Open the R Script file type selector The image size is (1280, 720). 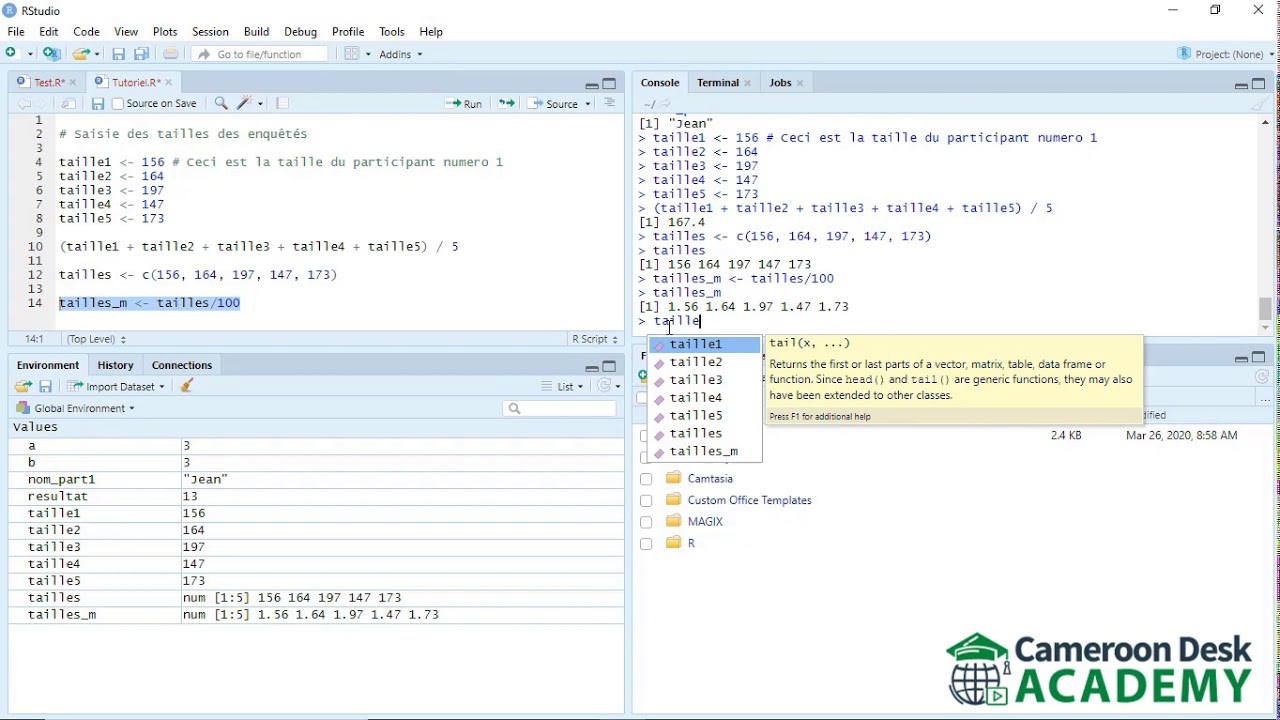[593, 339]
